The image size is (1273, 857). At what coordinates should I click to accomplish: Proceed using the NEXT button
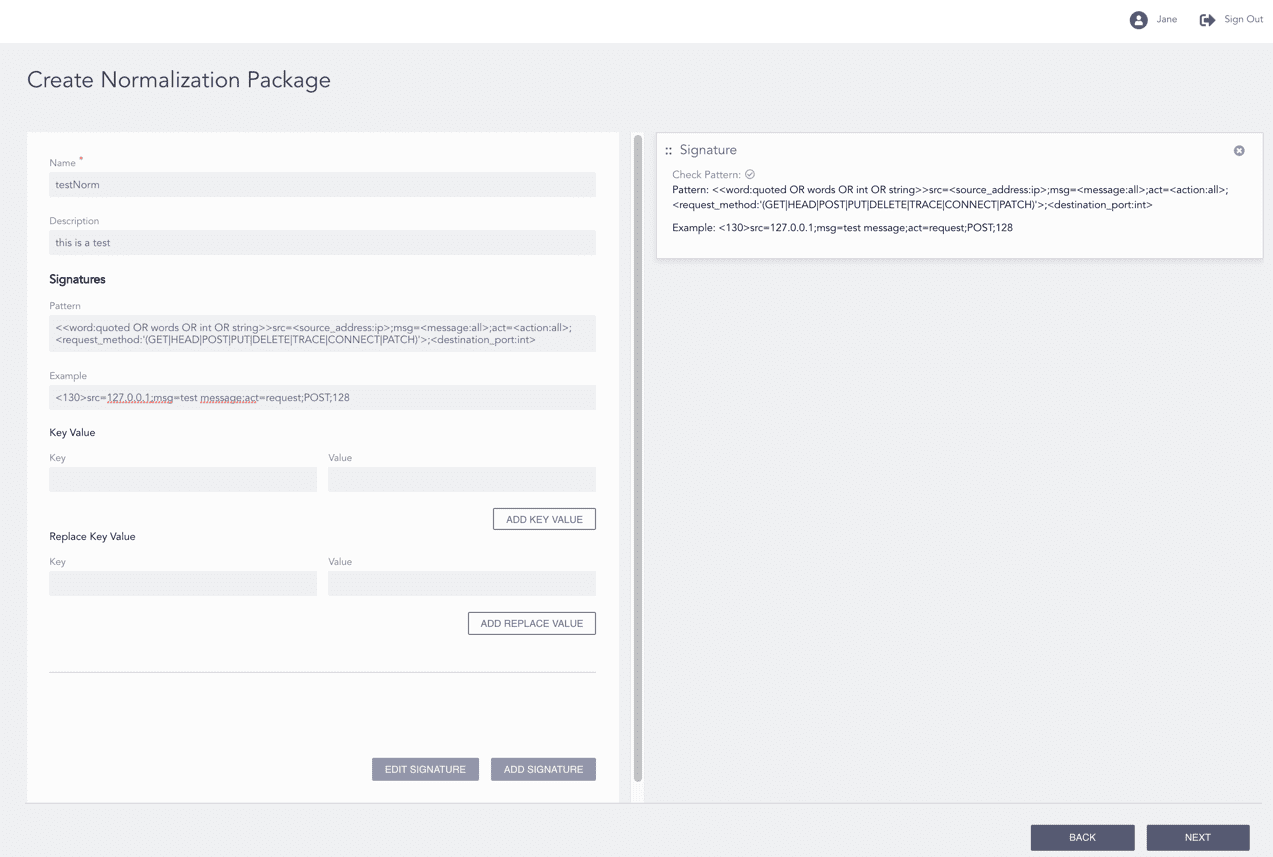1197,837
